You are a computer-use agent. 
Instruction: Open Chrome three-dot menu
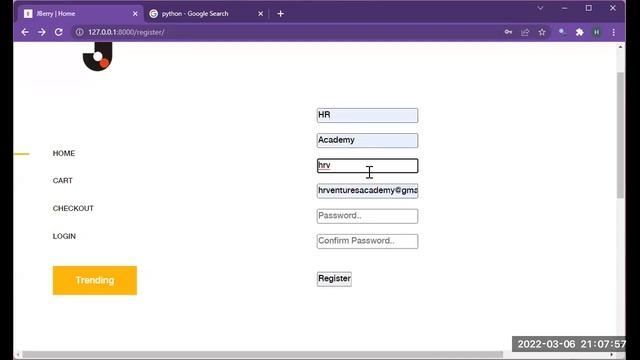click(613, 32)
